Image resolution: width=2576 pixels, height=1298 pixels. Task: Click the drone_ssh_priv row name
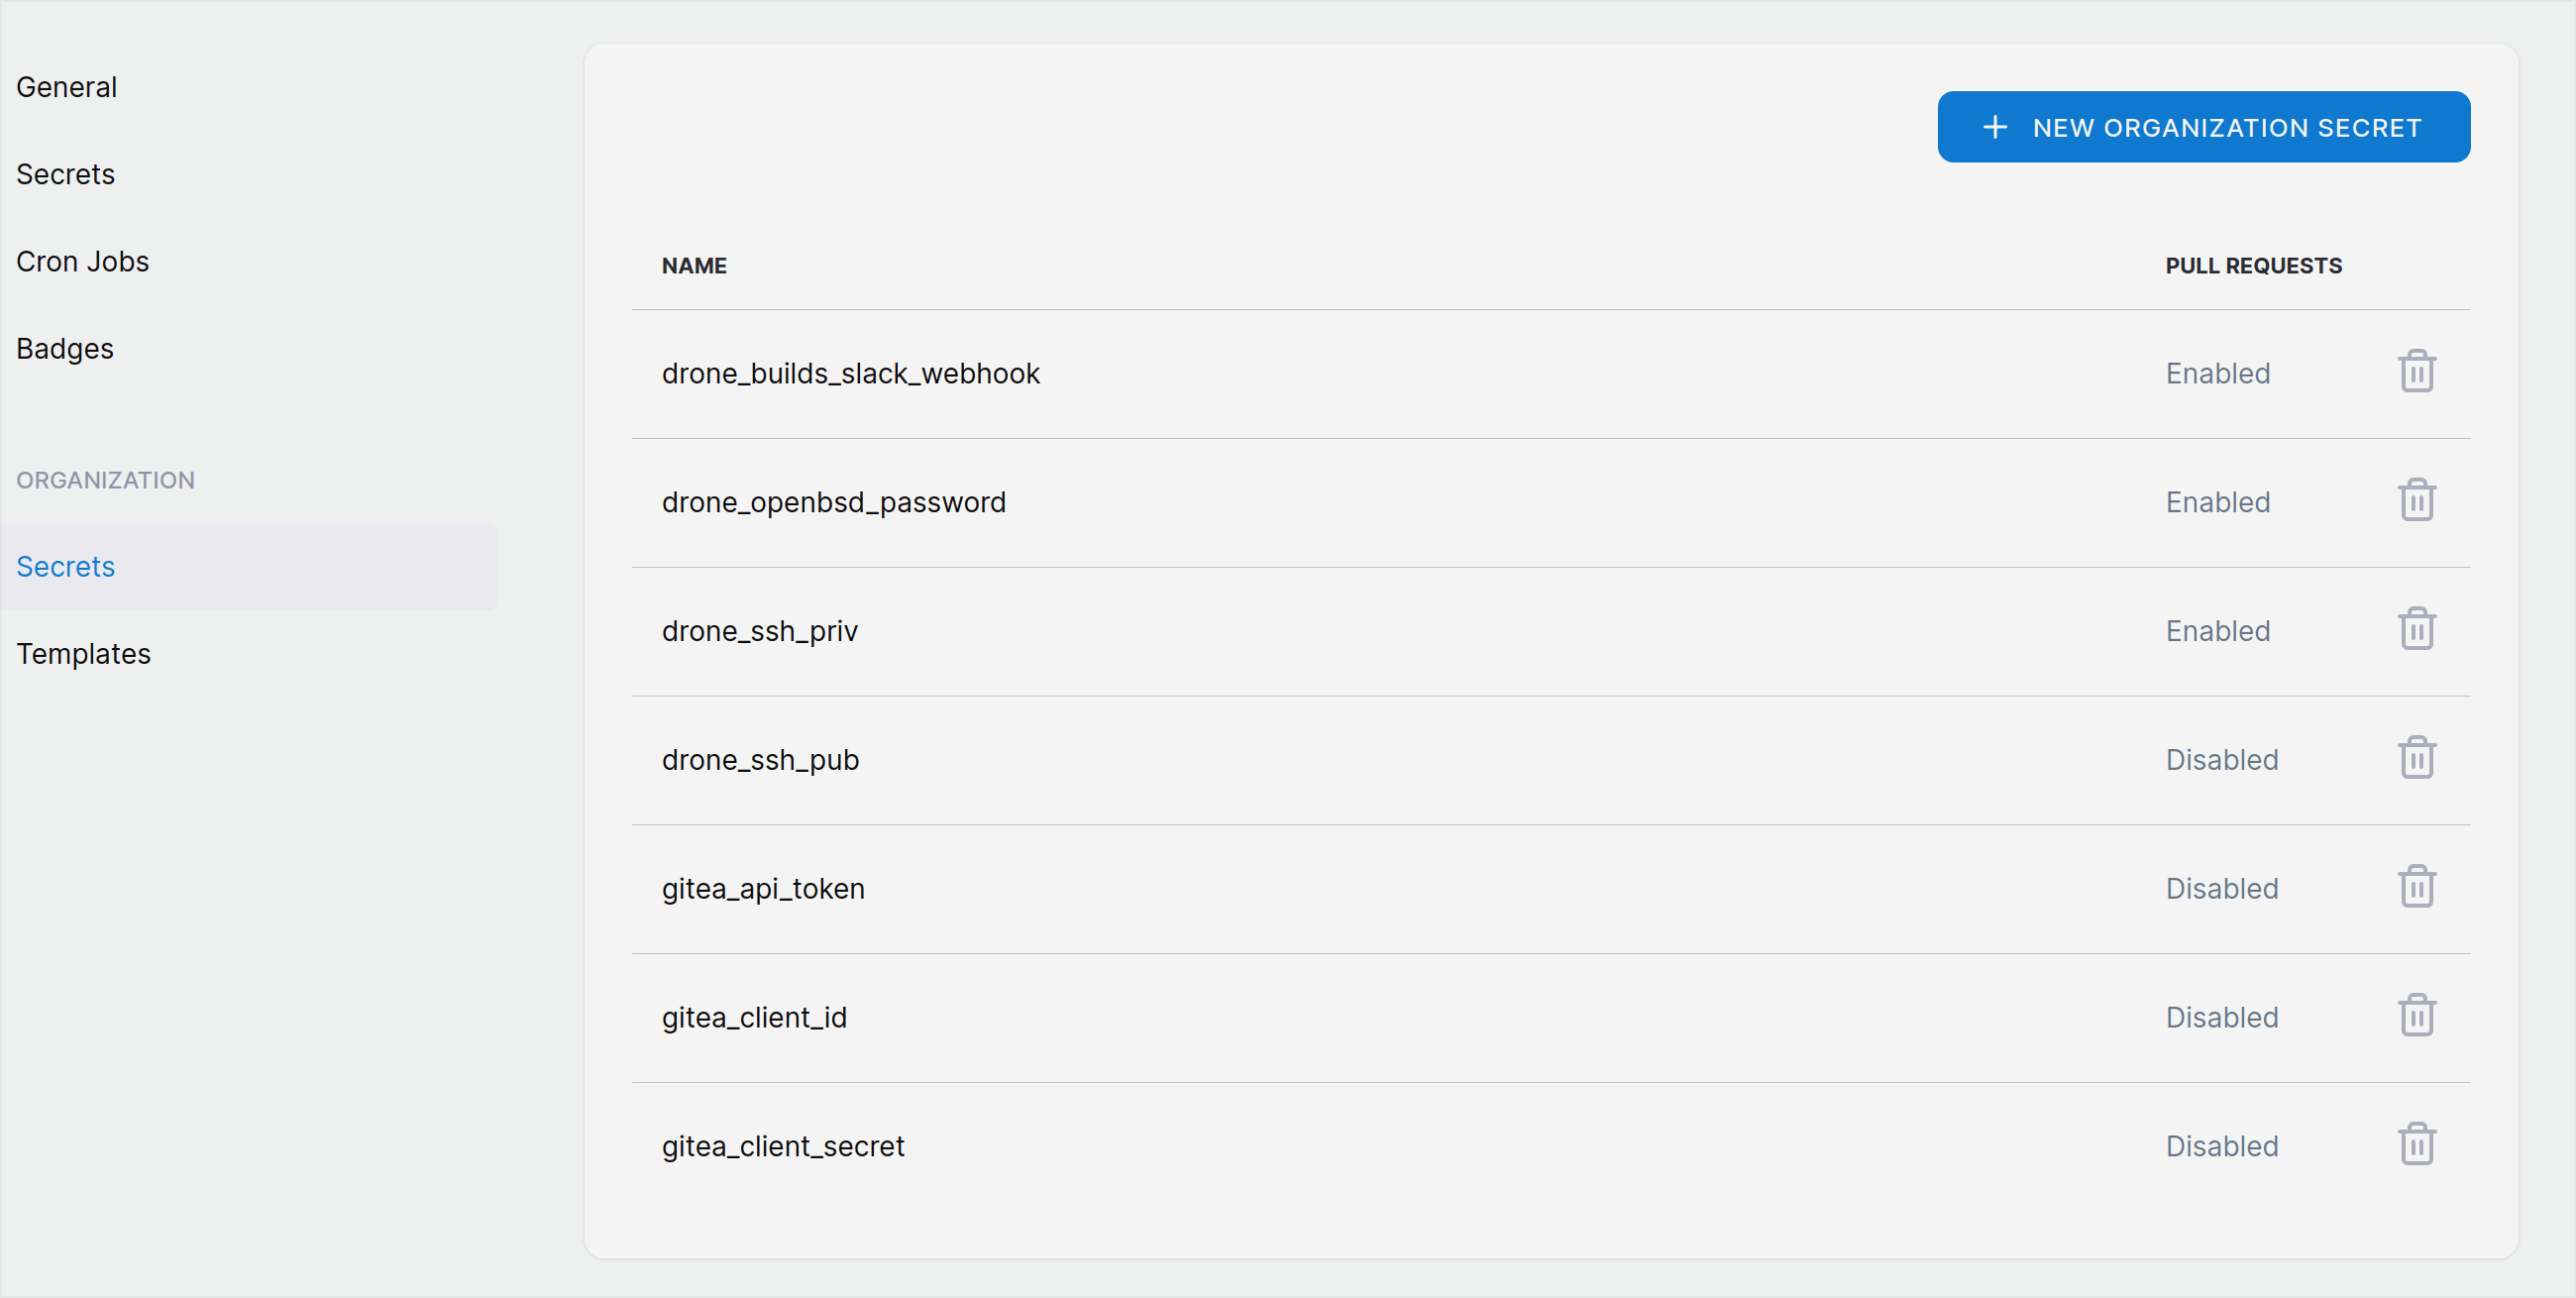[x=759, y=631]
